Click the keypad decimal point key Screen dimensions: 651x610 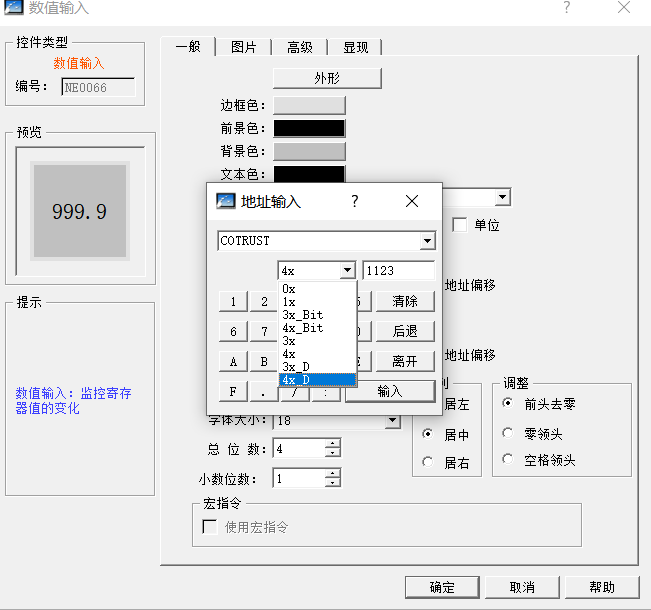264,392
